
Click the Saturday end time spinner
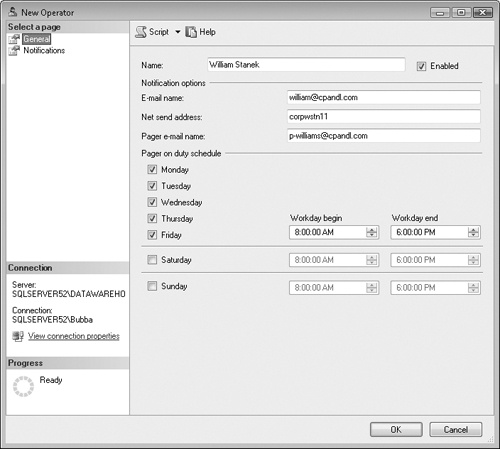[x=473, y=260]
